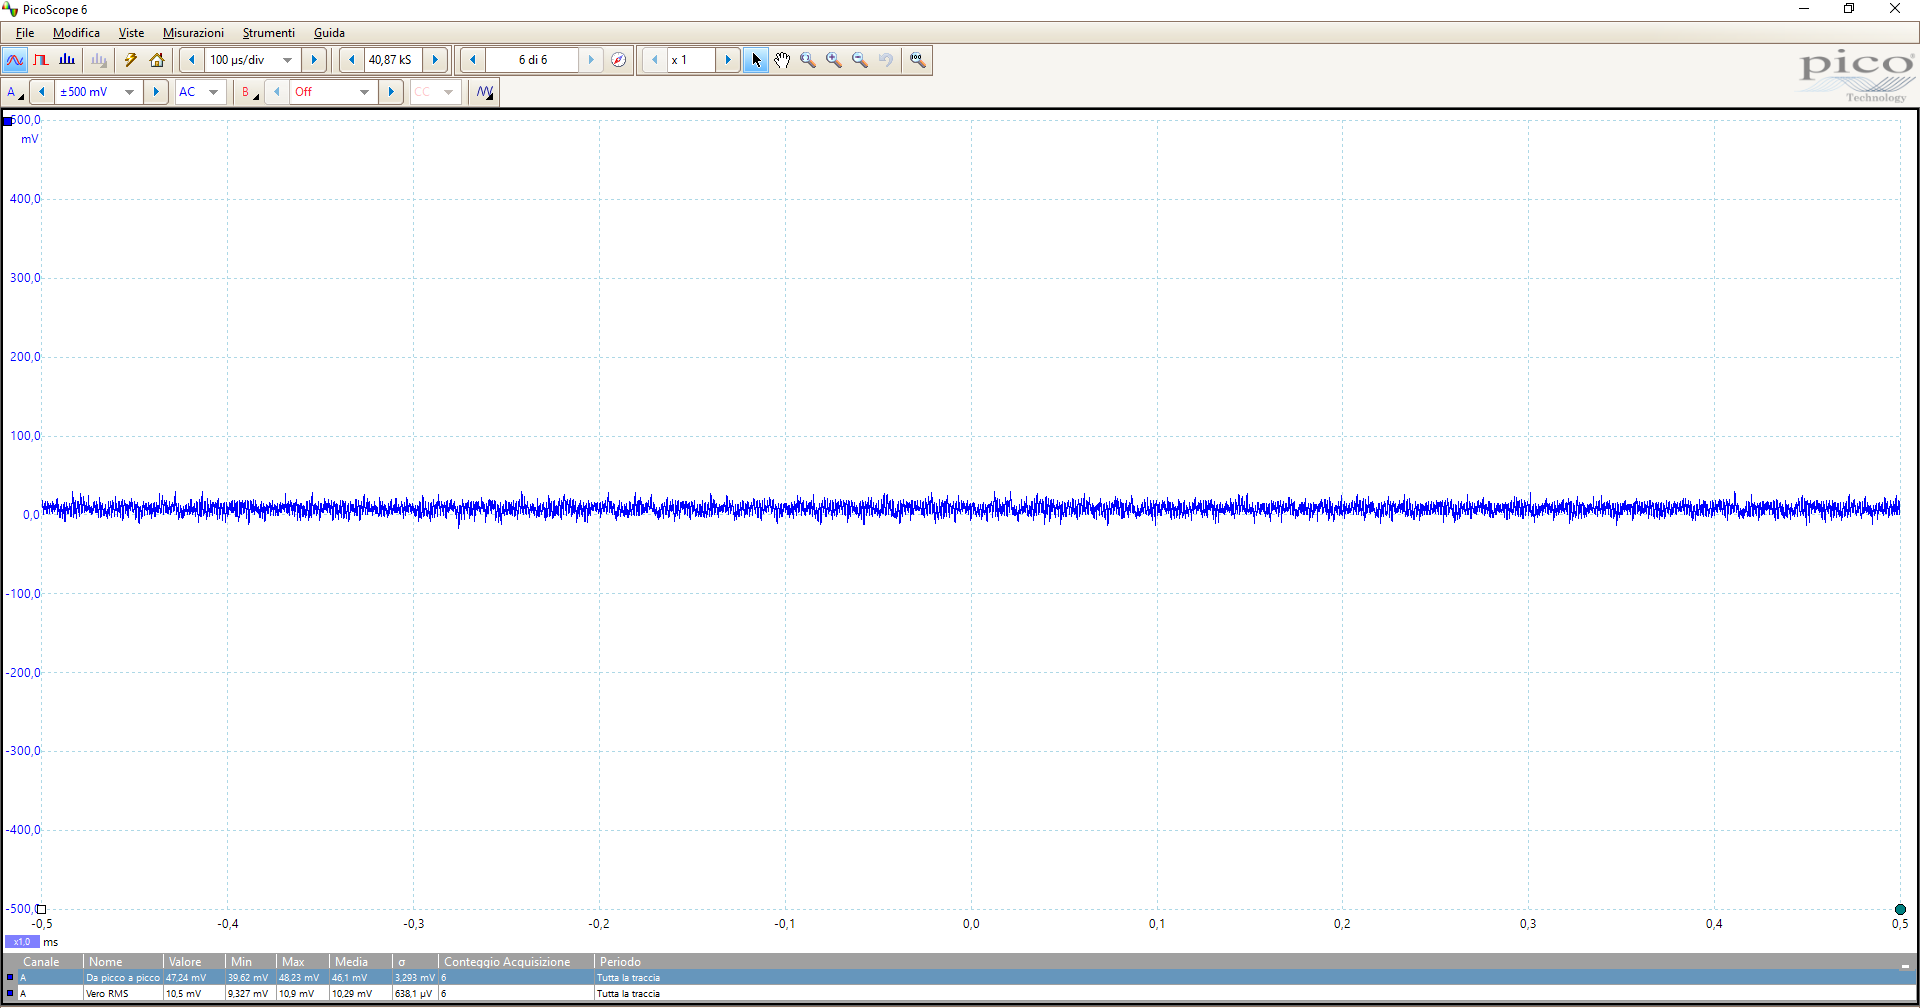Open Channel B options button
The image size is (1920, 1008).
[249, 92]
